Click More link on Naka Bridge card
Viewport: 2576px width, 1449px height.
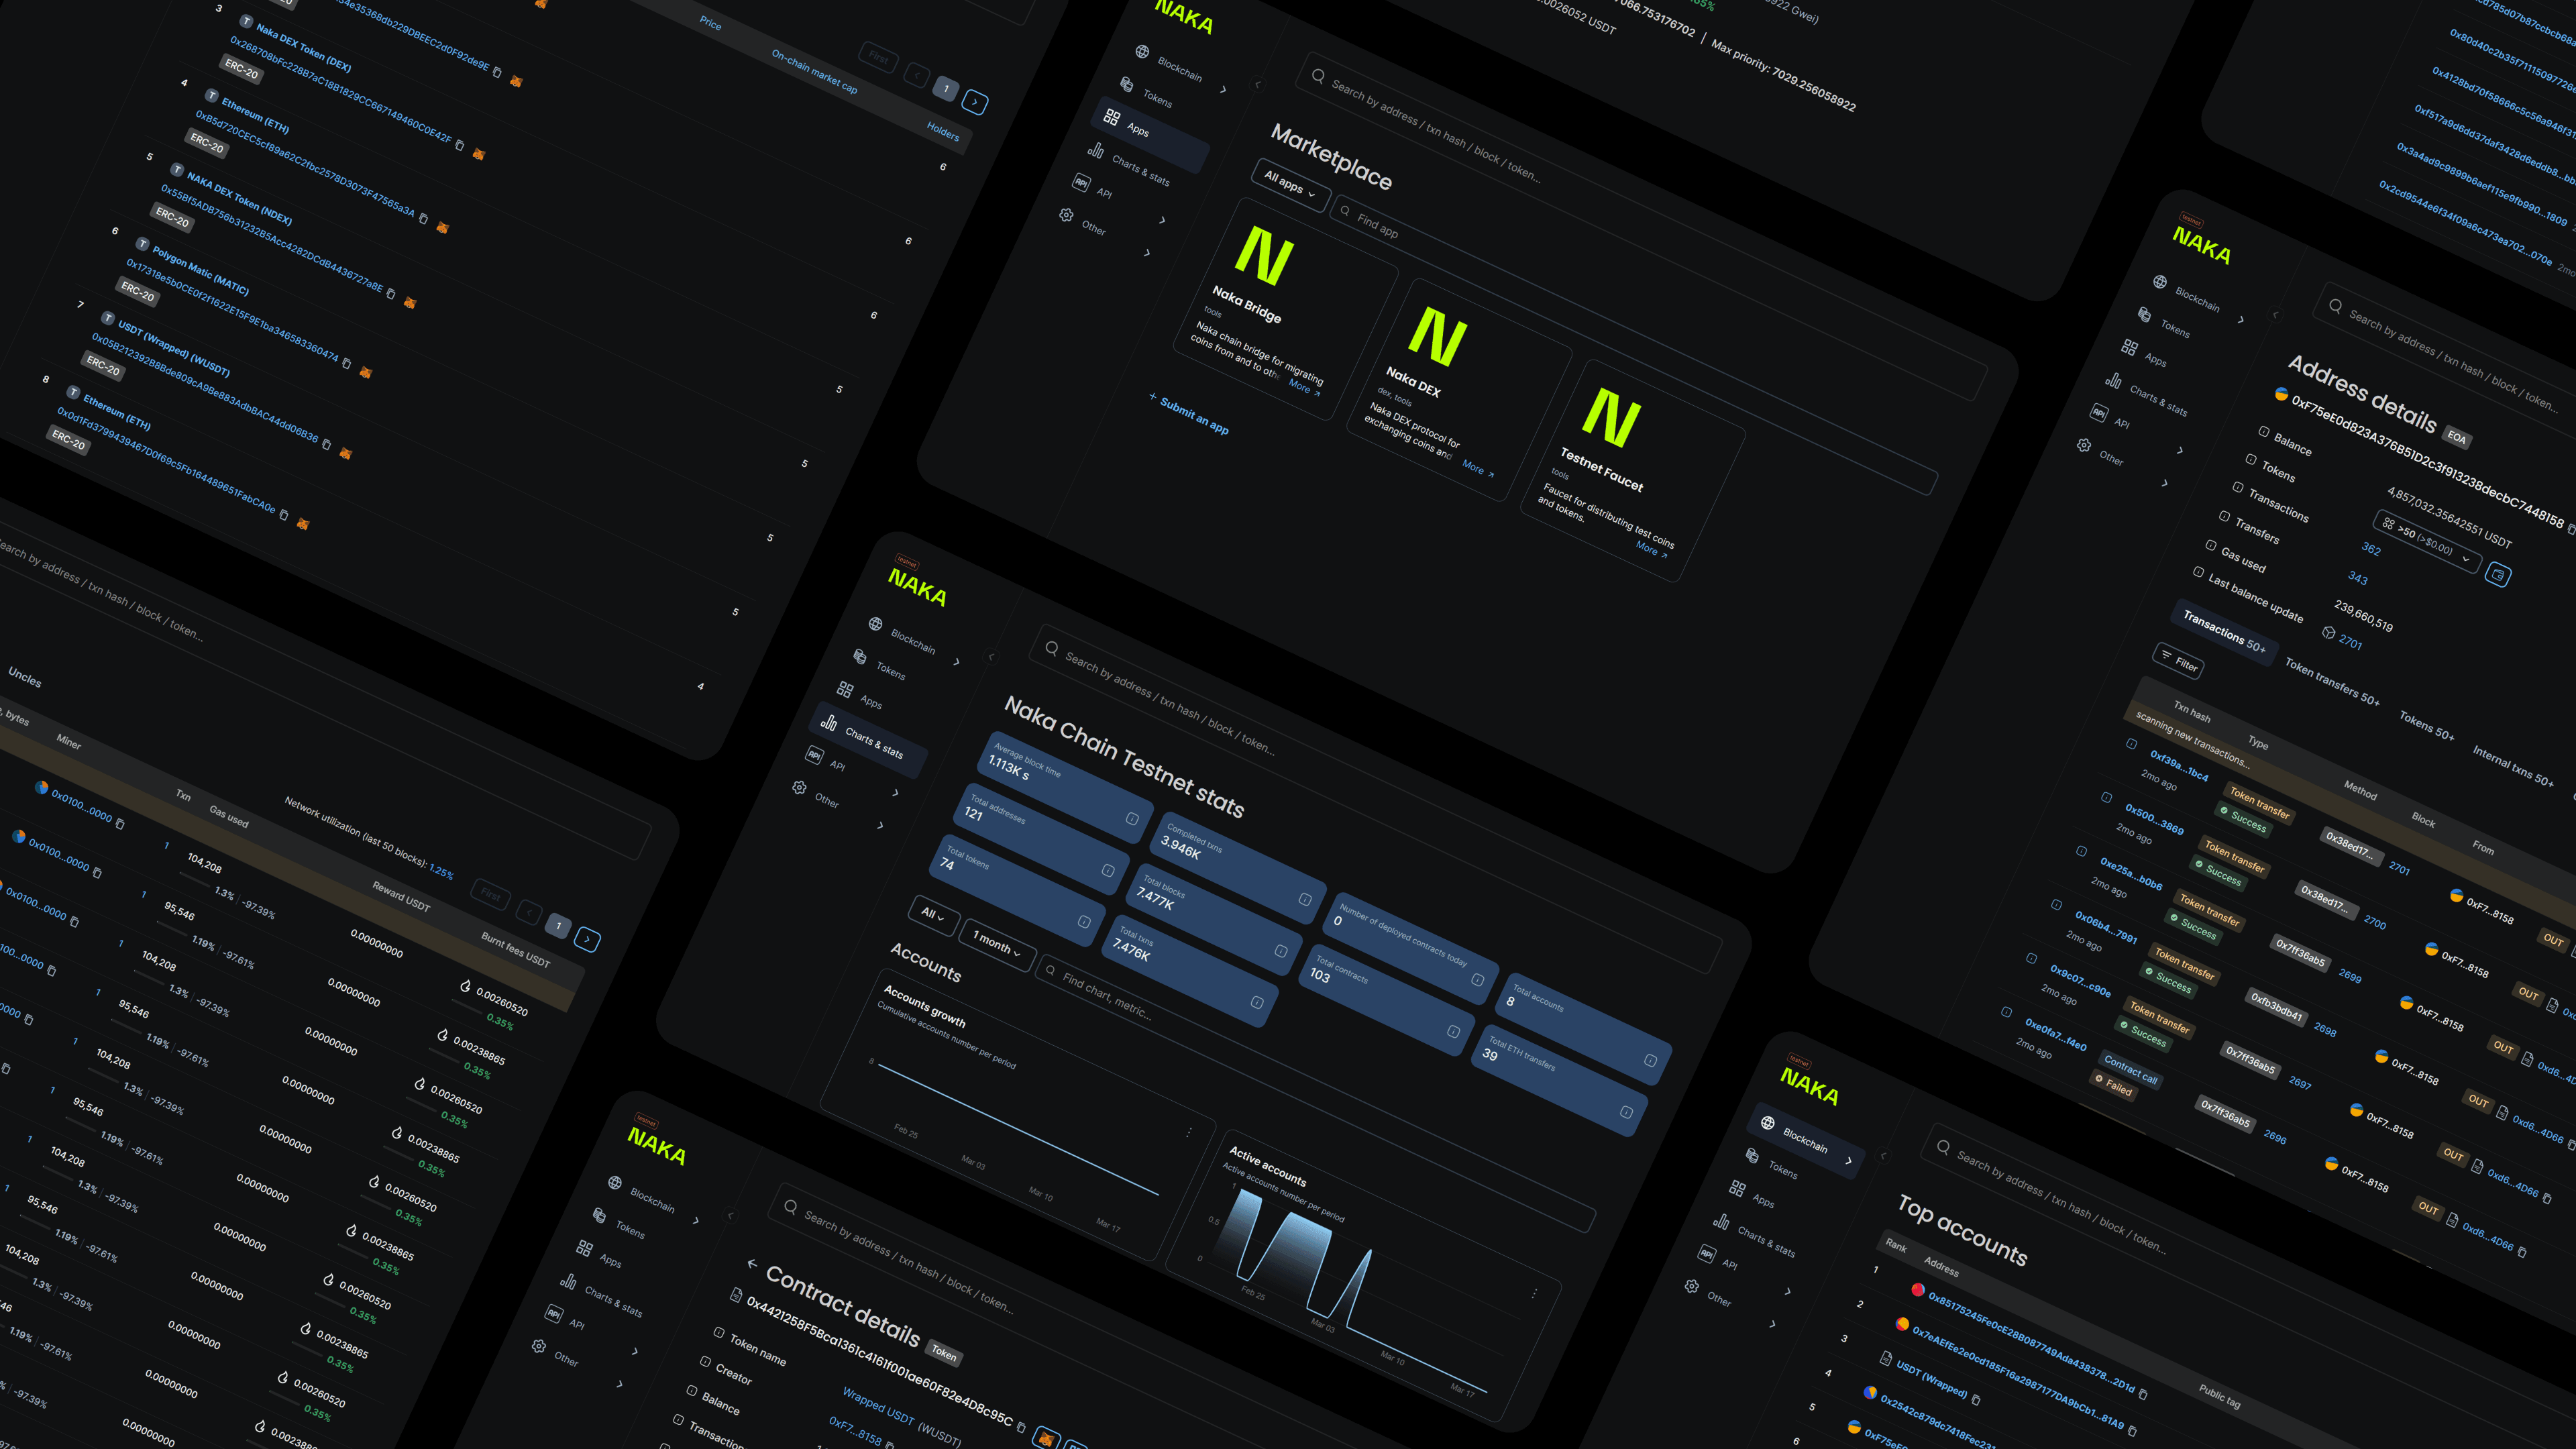1304,387
